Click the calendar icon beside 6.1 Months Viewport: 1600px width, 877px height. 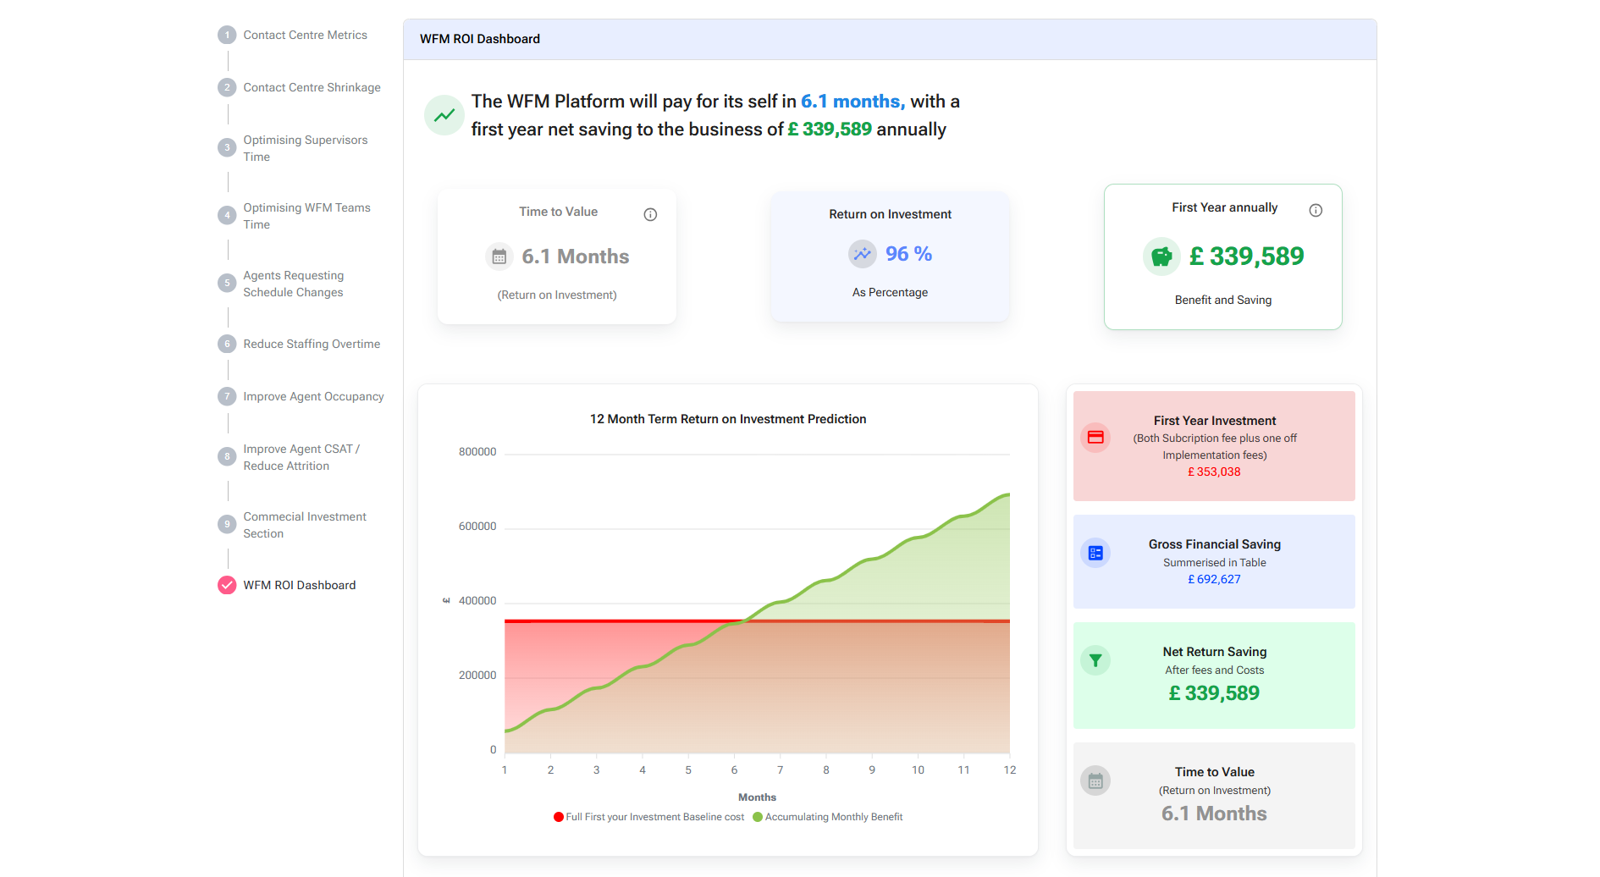click(x=499, y=257)
